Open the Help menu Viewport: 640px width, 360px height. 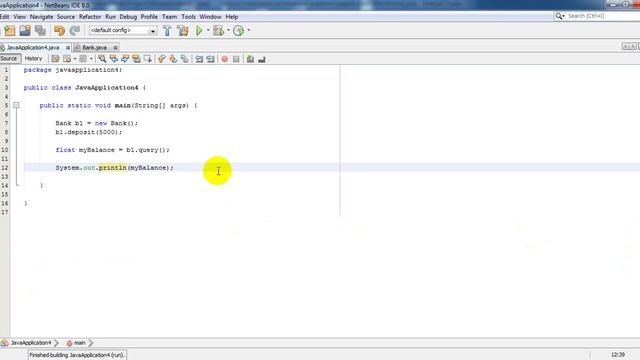232,17
